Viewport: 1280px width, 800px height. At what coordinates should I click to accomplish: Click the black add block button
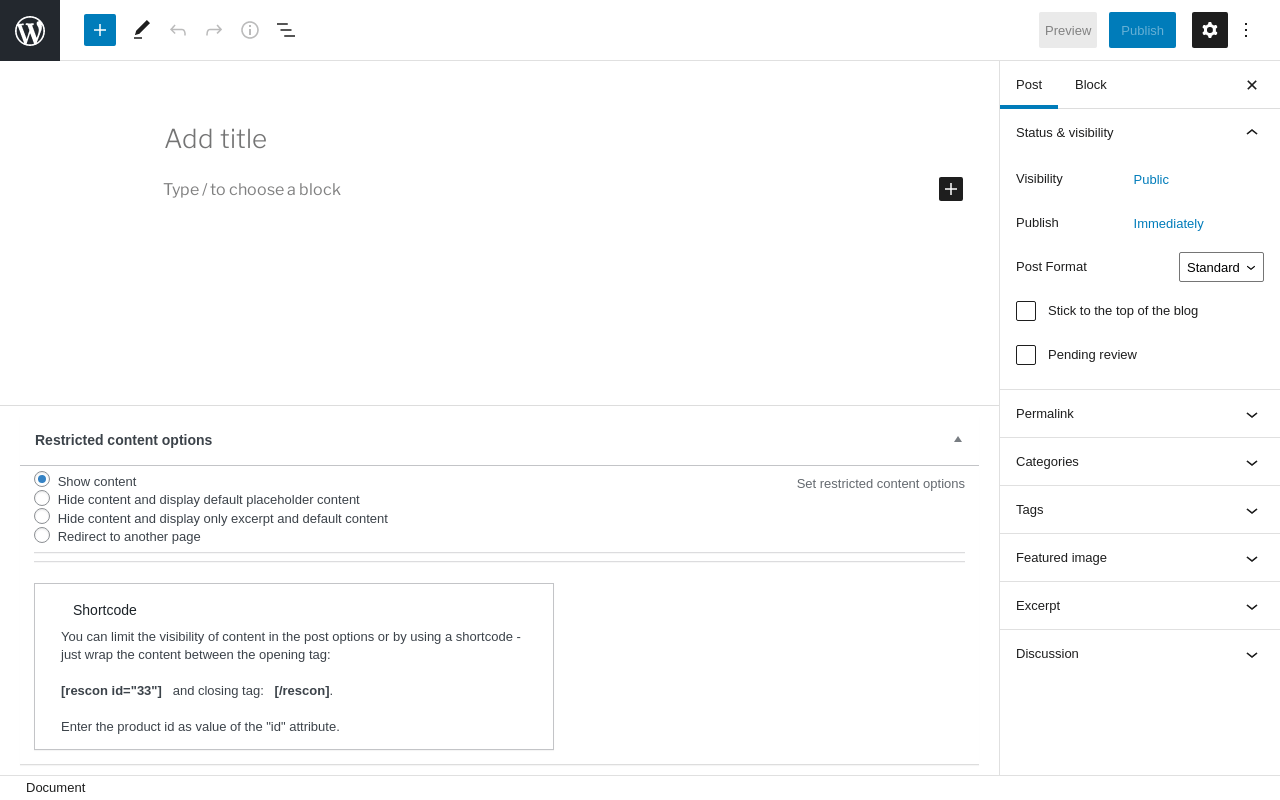pos(951,189)
